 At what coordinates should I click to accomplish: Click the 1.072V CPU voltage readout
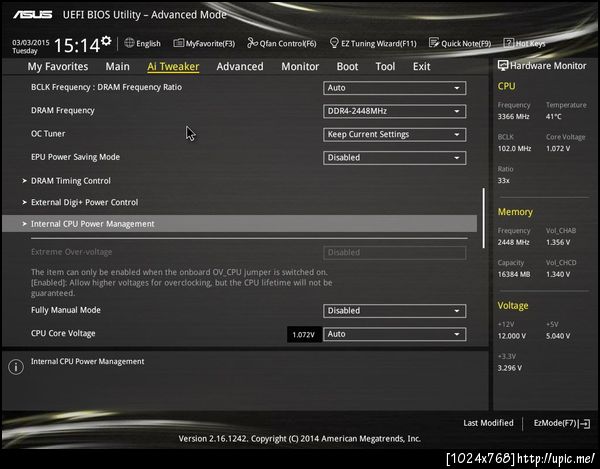(303, 335)
